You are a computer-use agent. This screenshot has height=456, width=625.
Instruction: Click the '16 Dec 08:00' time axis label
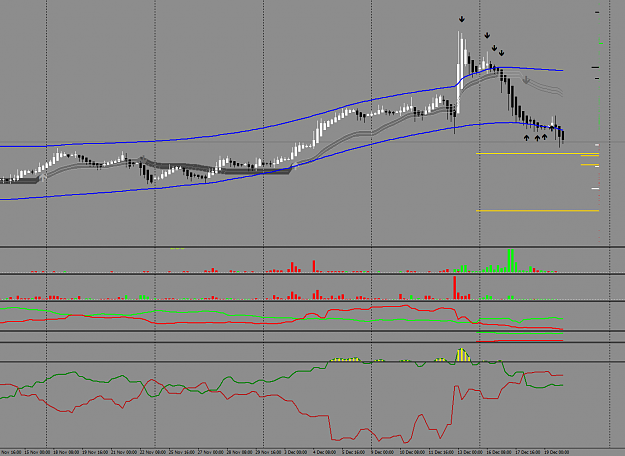coord(499,452)
